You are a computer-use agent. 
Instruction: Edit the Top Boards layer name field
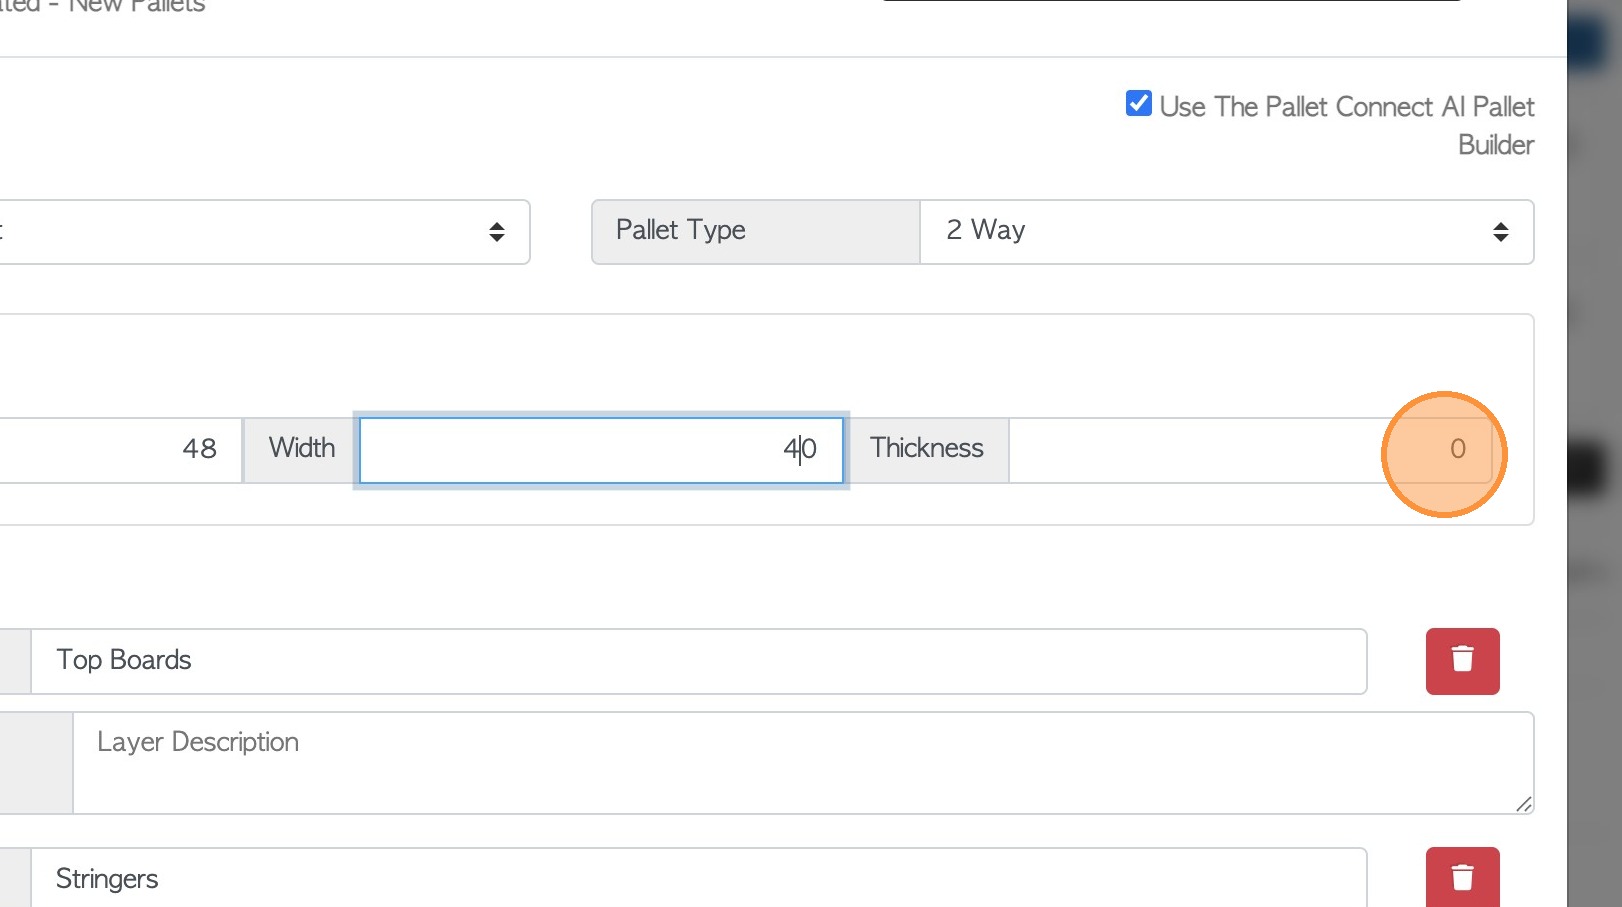click(698, 661)
